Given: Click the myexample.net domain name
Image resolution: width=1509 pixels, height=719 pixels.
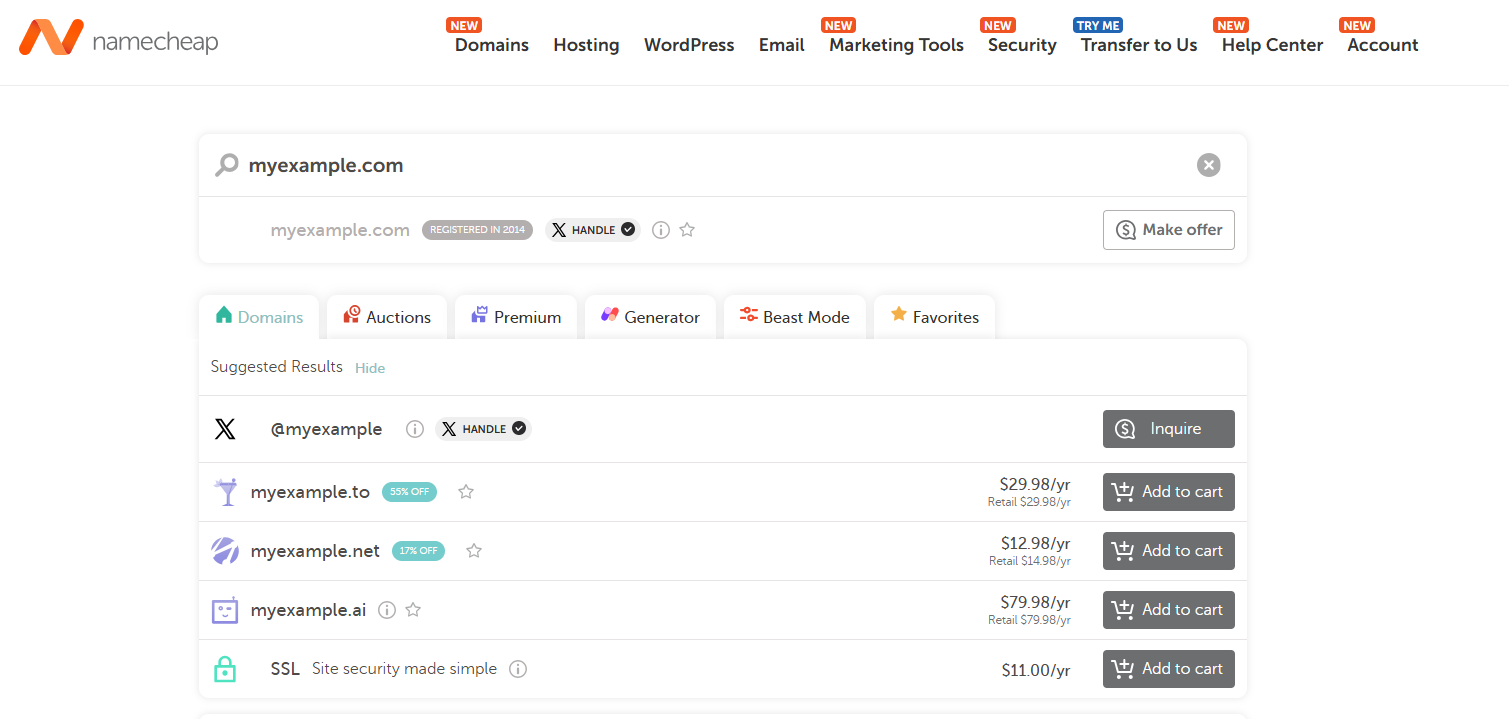Looking at the screenshot, I should click(x=315, y=551).
